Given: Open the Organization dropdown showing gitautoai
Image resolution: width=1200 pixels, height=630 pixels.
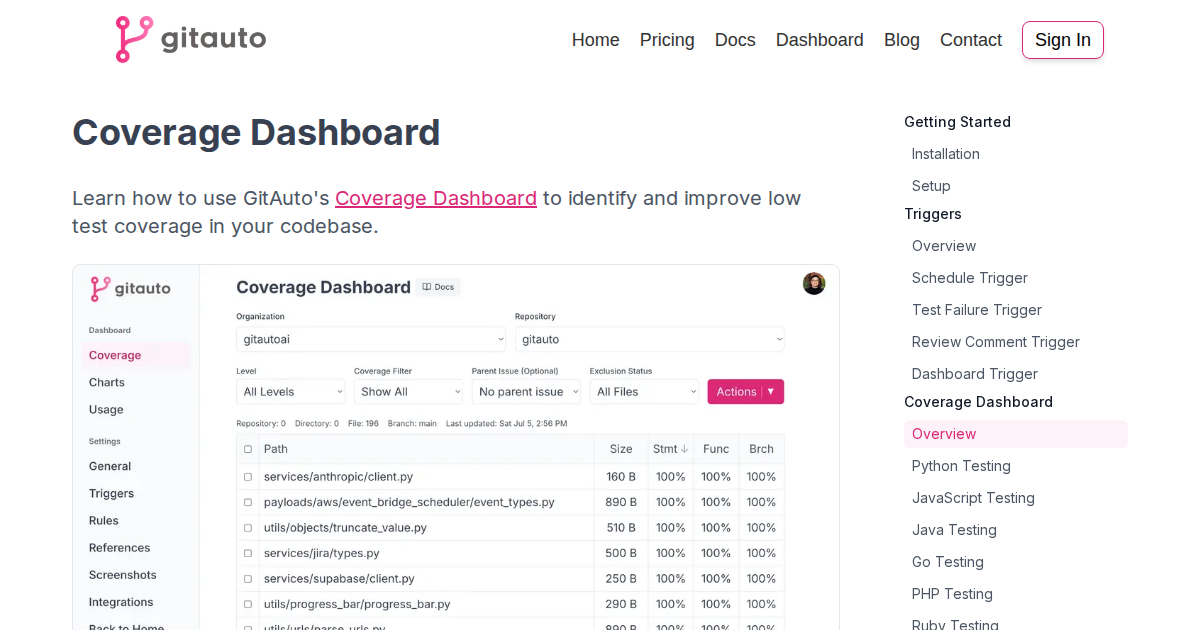Looking at the screenshot, I should 371,339.
